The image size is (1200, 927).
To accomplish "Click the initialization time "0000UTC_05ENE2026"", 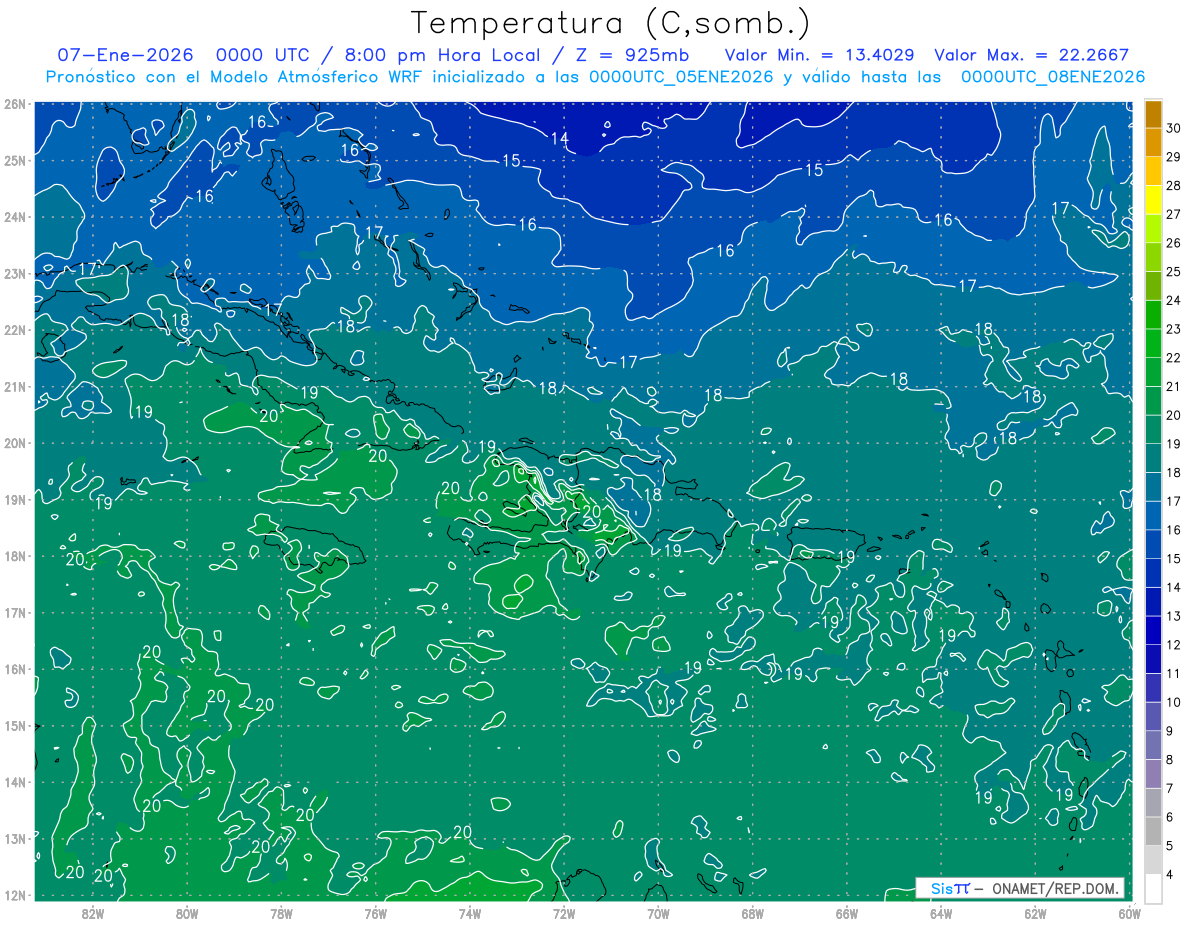I will tap(682, 77).
